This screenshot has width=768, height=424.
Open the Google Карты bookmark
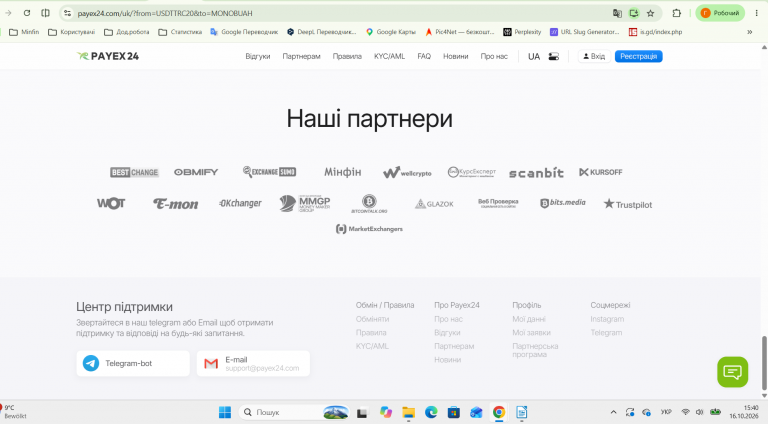coord(390,32)
